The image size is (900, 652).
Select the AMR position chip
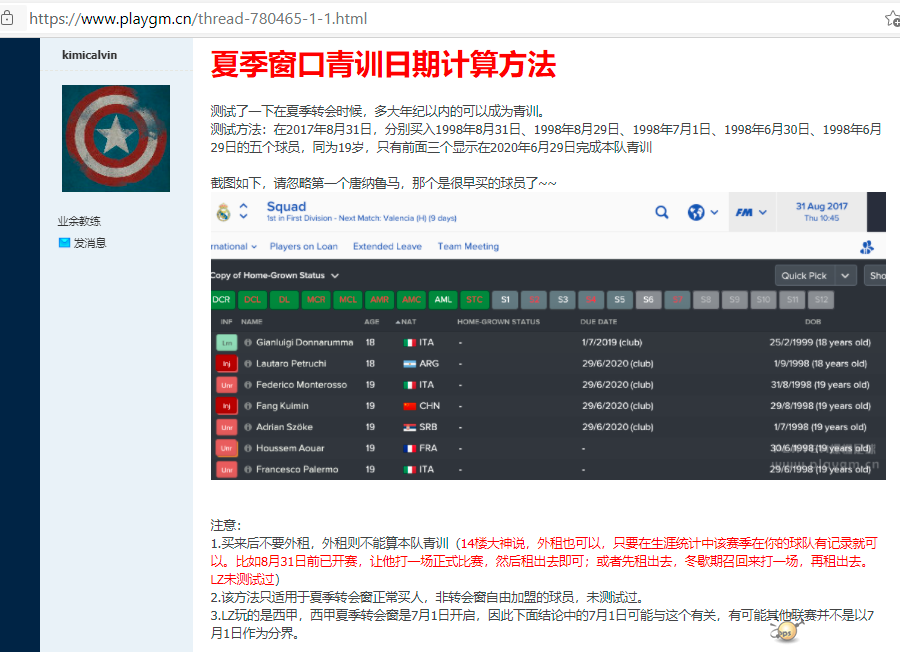coord(379,300)
